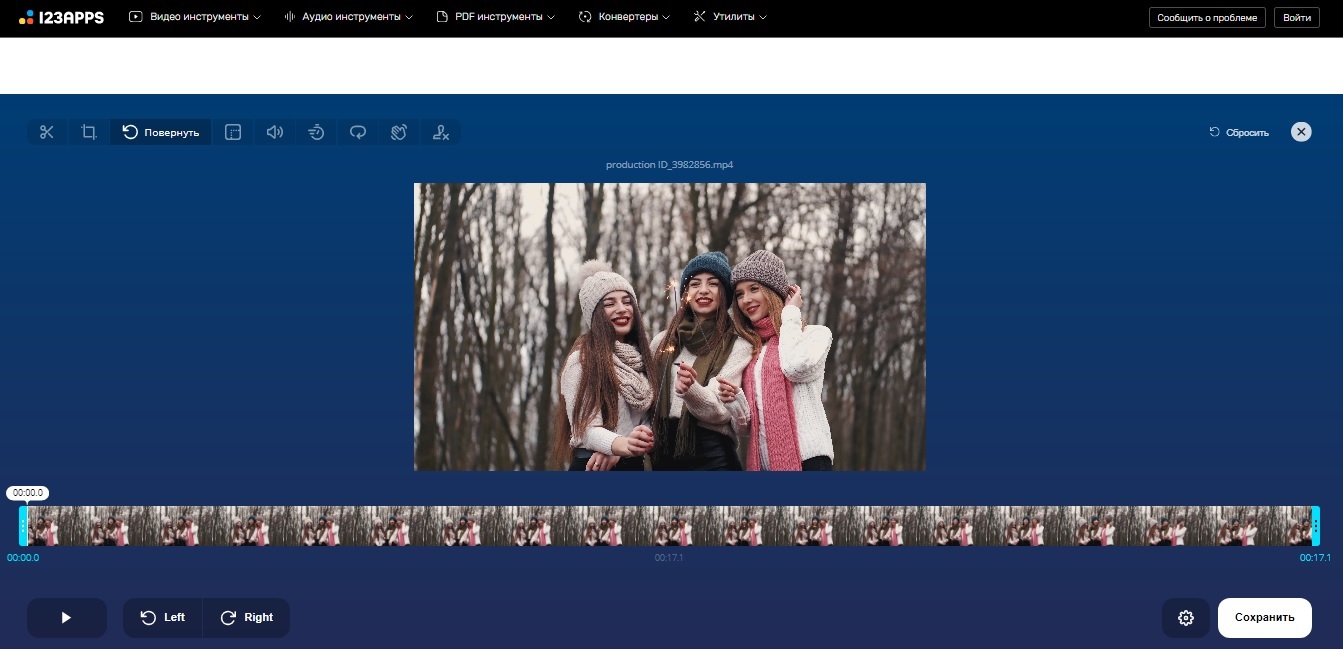Click the right cyan trim handle

click(1316, 526)
